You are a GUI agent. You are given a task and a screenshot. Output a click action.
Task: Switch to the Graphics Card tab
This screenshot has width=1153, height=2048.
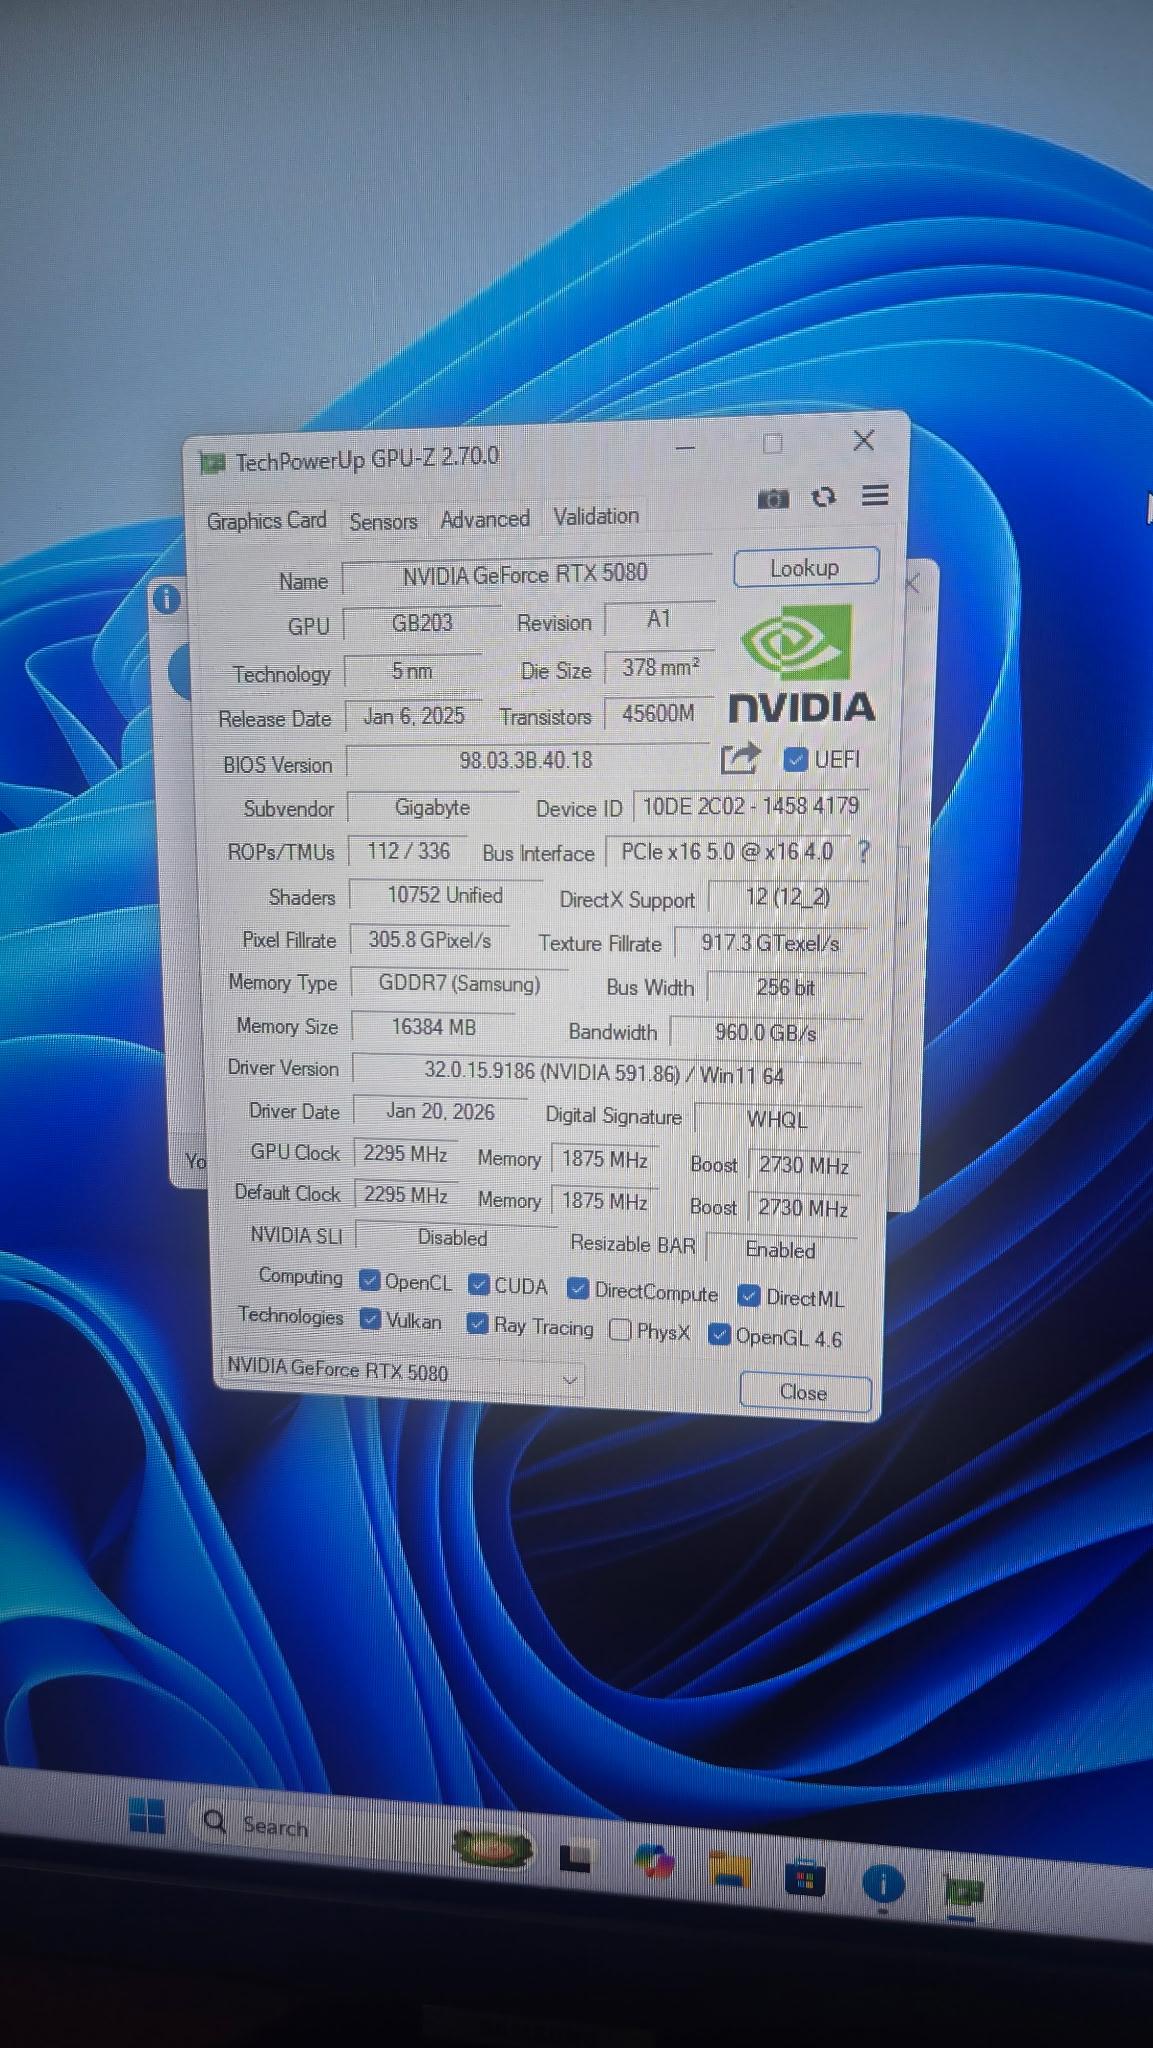pyautogui.click(x=266, y=521)
